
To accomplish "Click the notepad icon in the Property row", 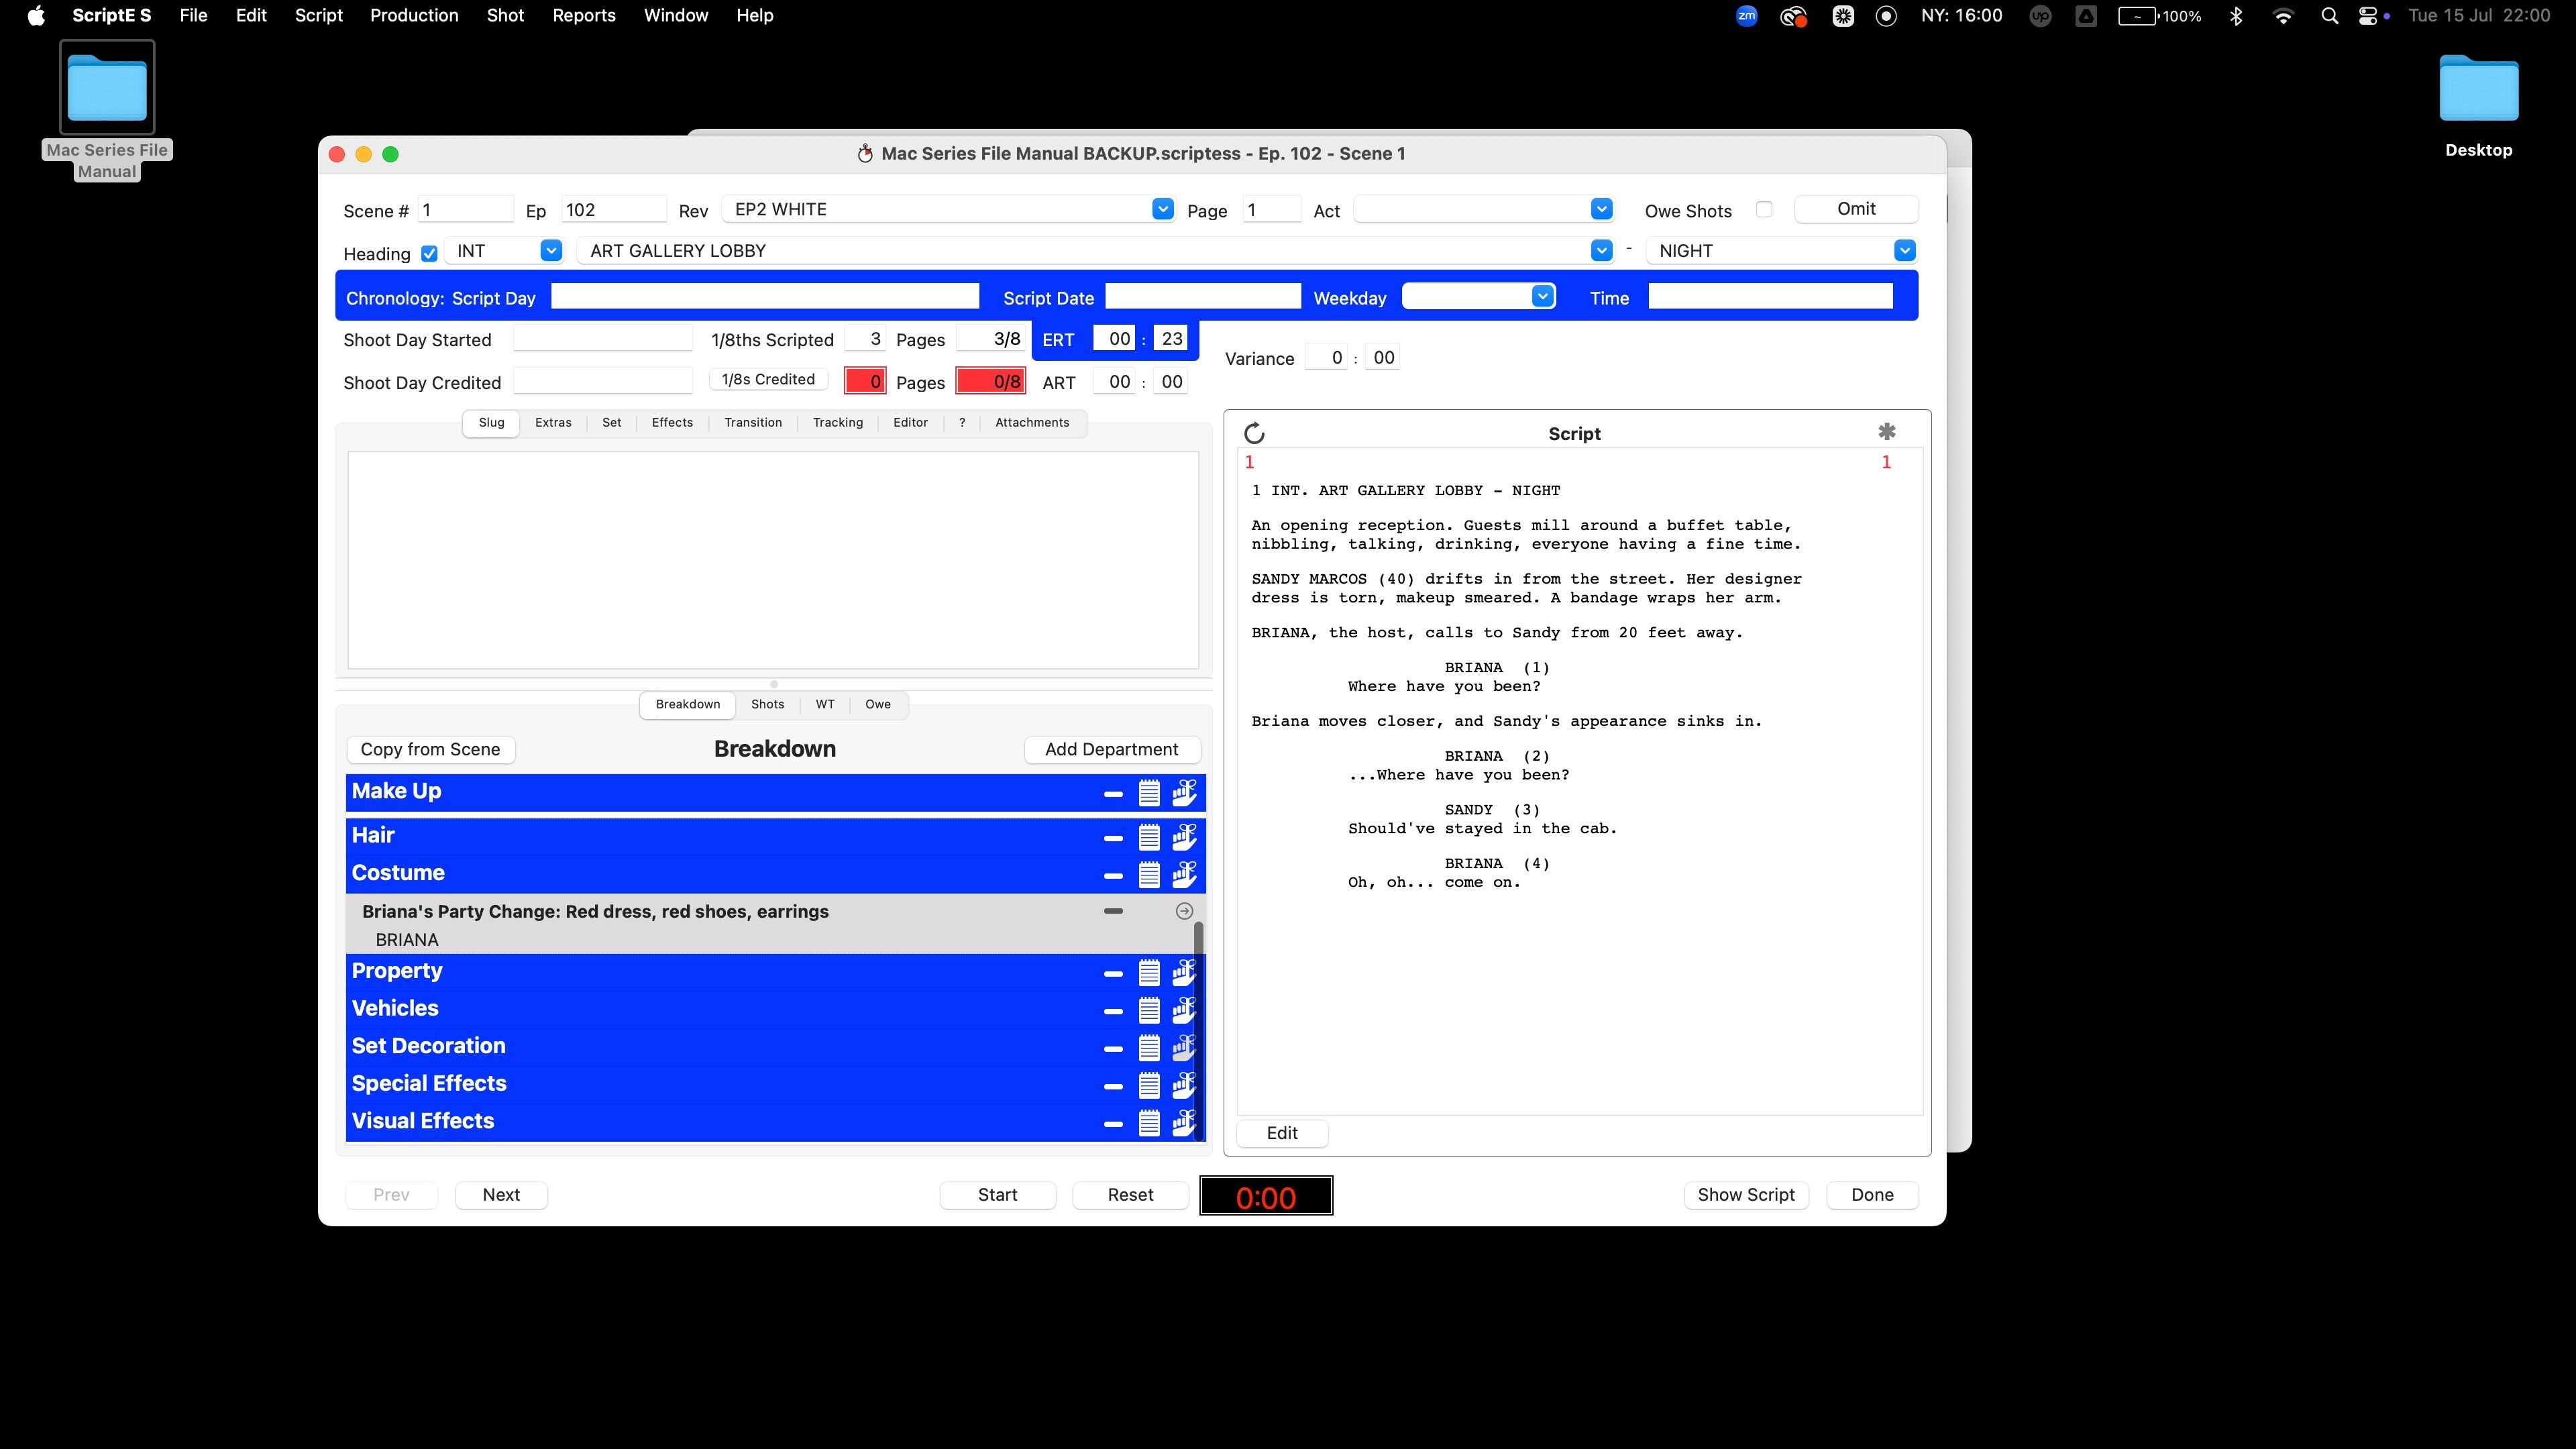I will click(1149, 972).
